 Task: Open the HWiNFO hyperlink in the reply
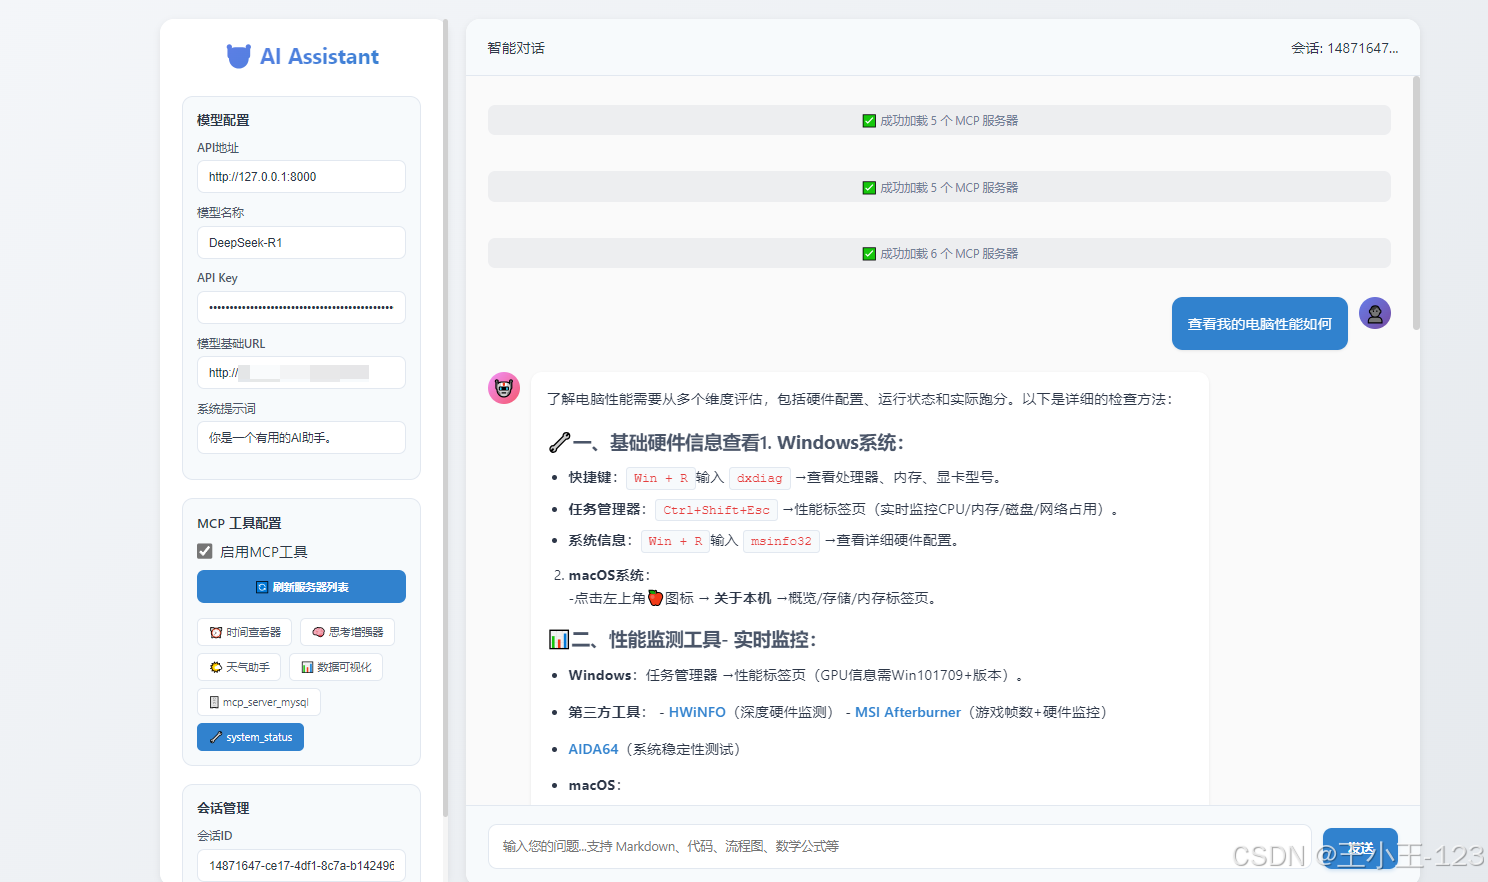[x=697, y=712]
